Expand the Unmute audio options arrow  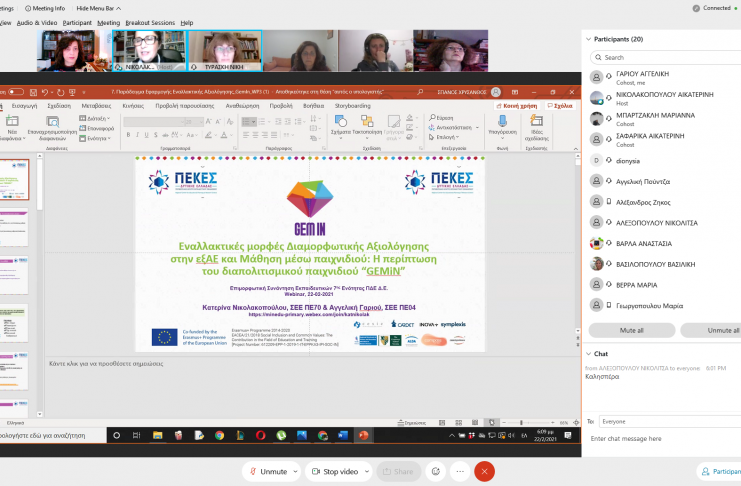click(x=295, y=471)
